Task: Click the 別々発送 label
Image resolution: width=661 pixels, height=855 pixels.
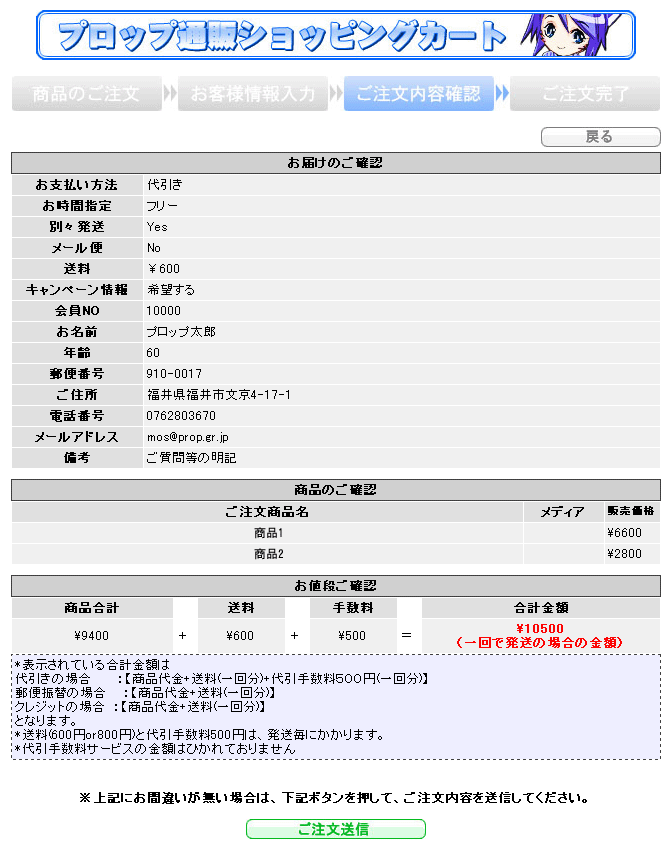Action: (x=77, y=227)
